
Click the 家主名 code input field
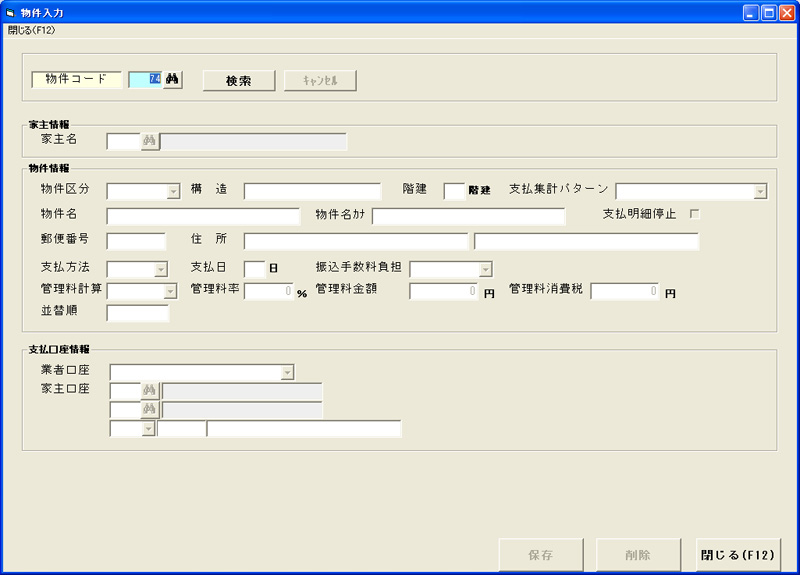123,141
